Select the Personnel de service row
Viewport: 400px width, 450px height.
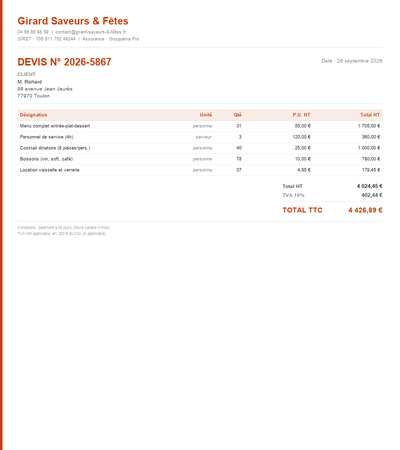pos(200,137)
